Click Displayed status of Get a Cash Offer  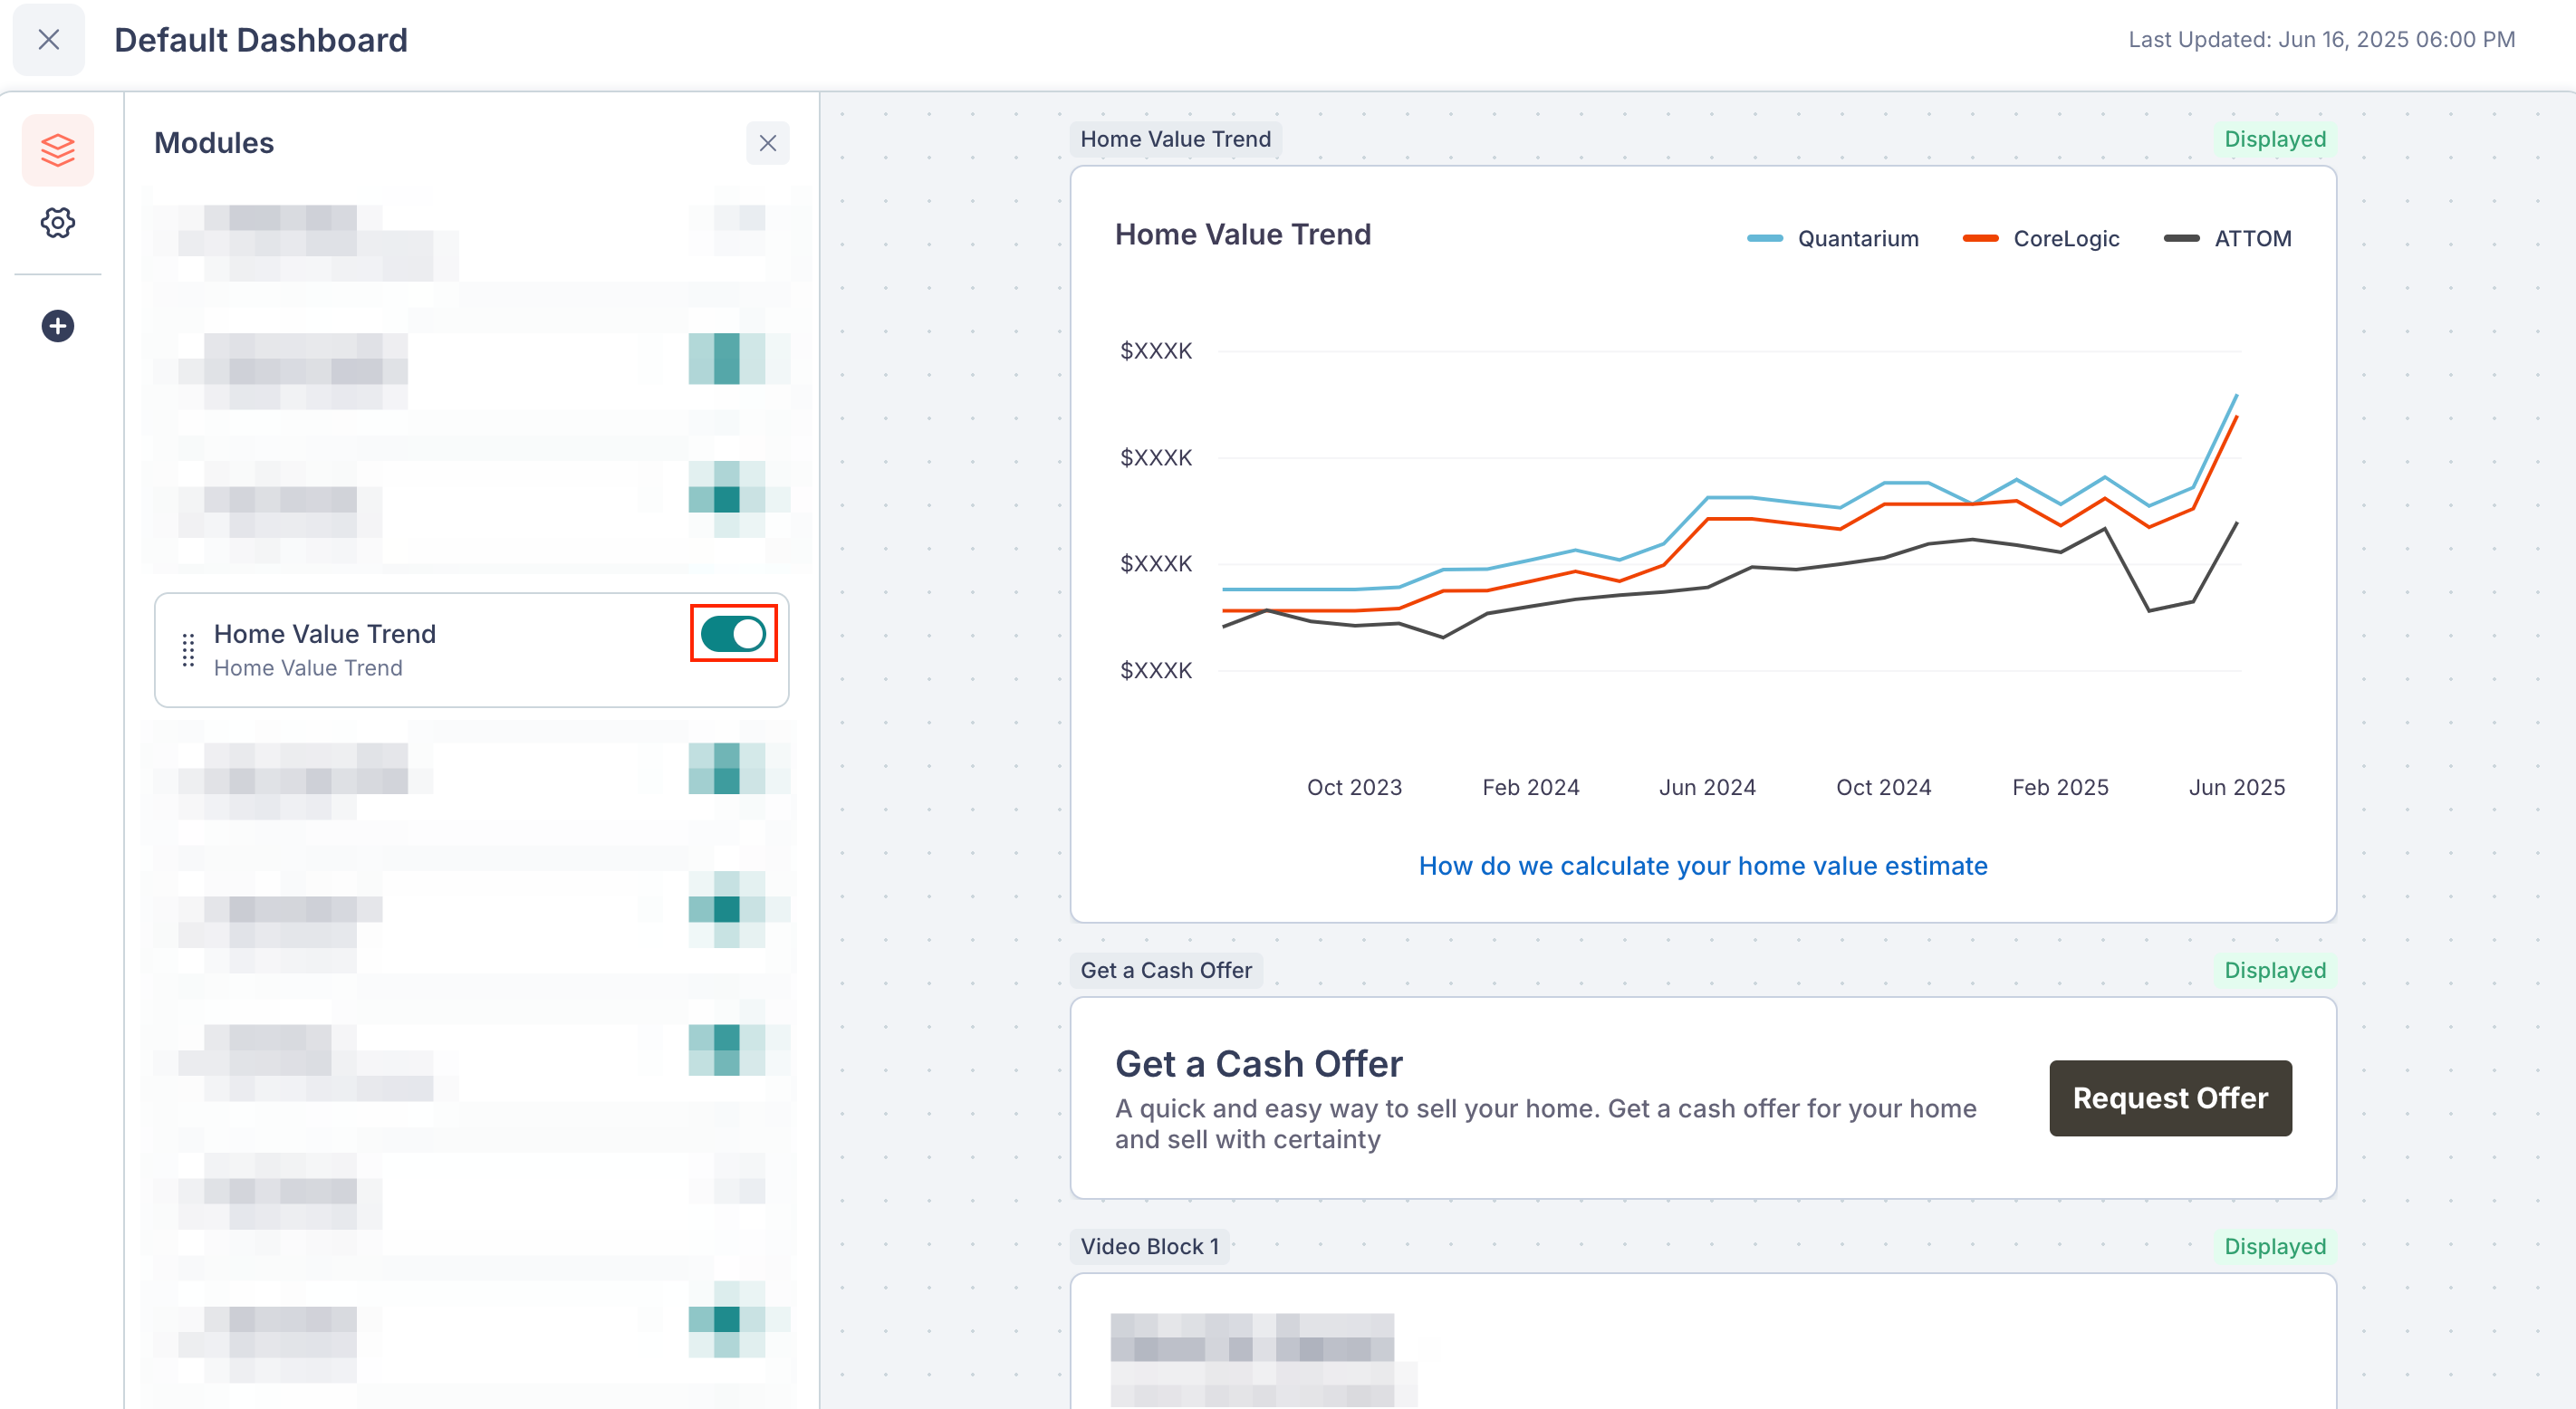click(2275, 970)
